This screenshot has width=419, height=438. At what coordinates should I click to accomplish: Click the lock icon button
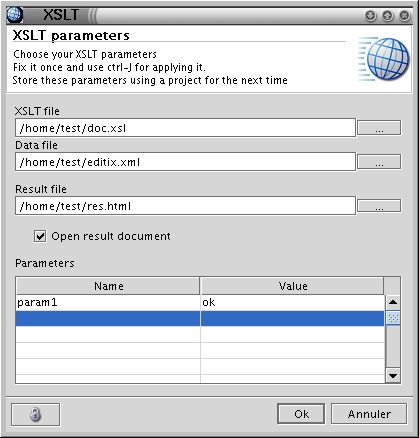pyautogui.click(x=36, y=414)
